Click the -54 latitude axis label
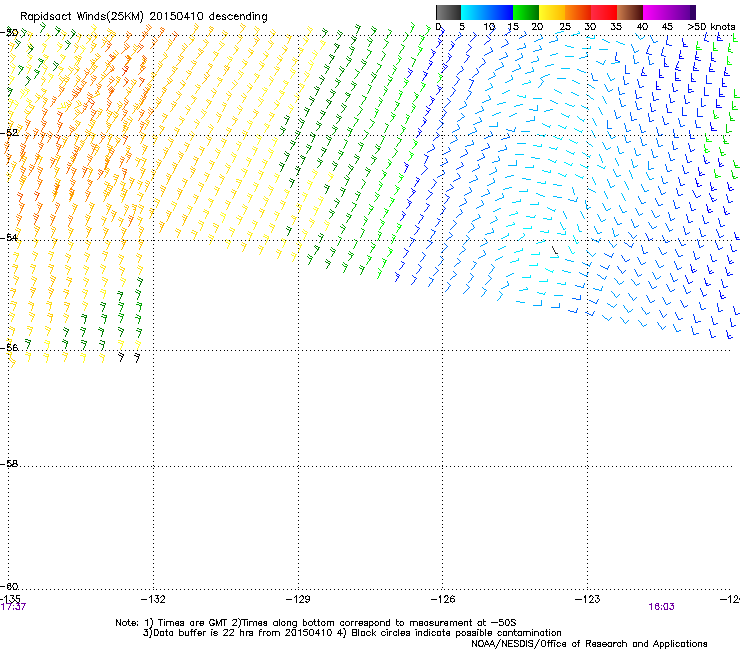The height and width of the screenshot is (650, 740). (x=9, y=237)
